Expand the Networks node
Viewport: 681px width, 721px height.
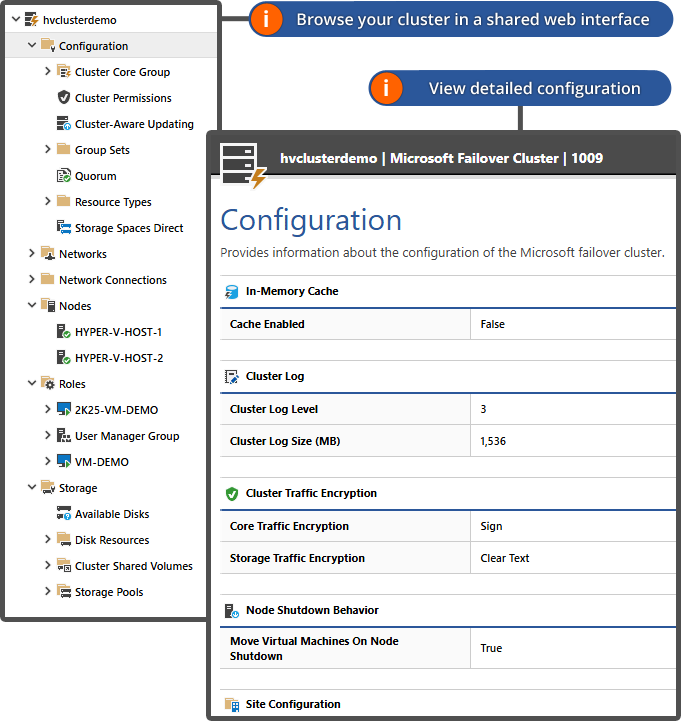coord(32,253)
